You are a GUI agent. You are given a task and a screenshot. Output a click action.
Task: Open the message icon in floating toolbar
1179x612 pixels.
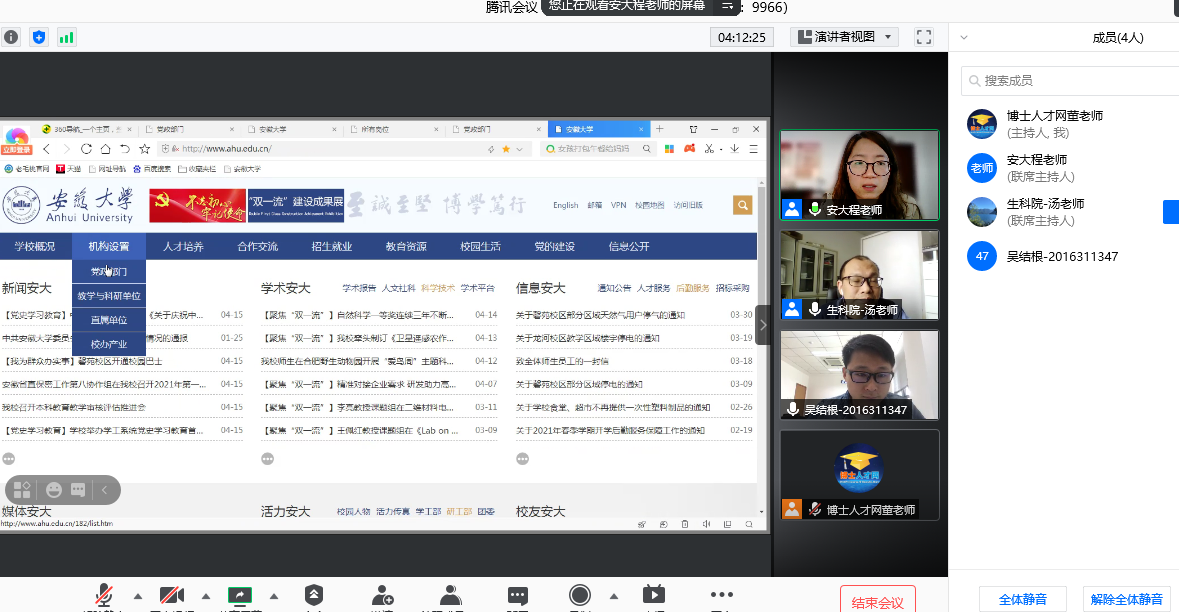(x=78, y=490)
